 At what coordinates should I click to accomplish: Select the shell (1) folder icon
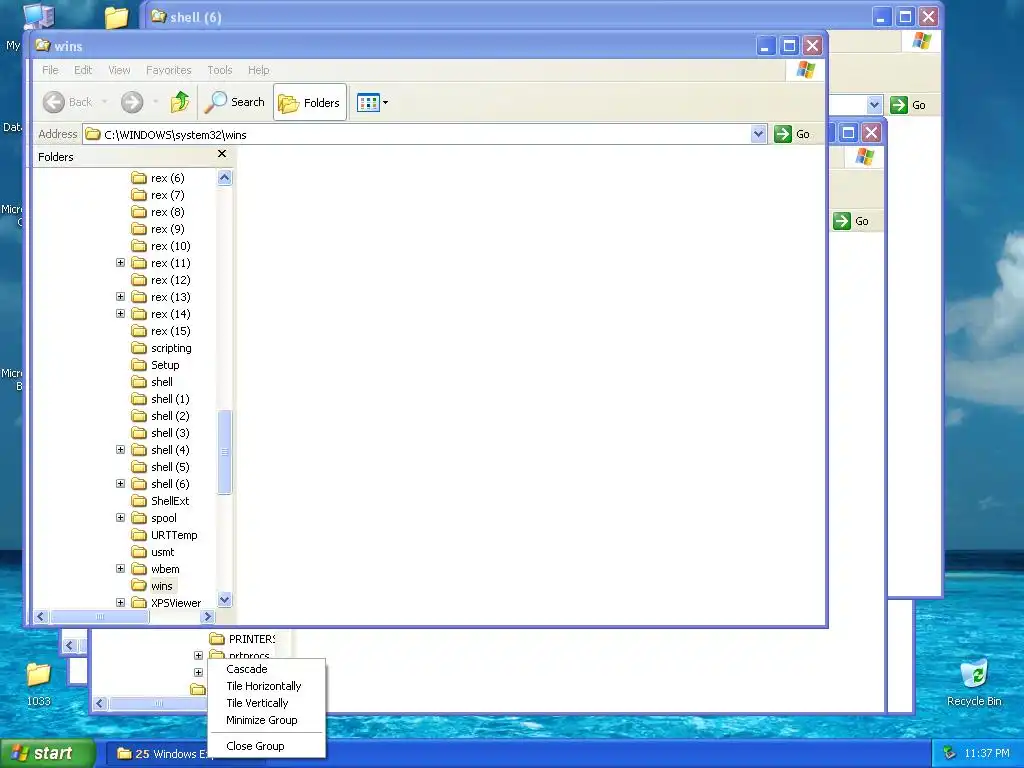point(138,398)
